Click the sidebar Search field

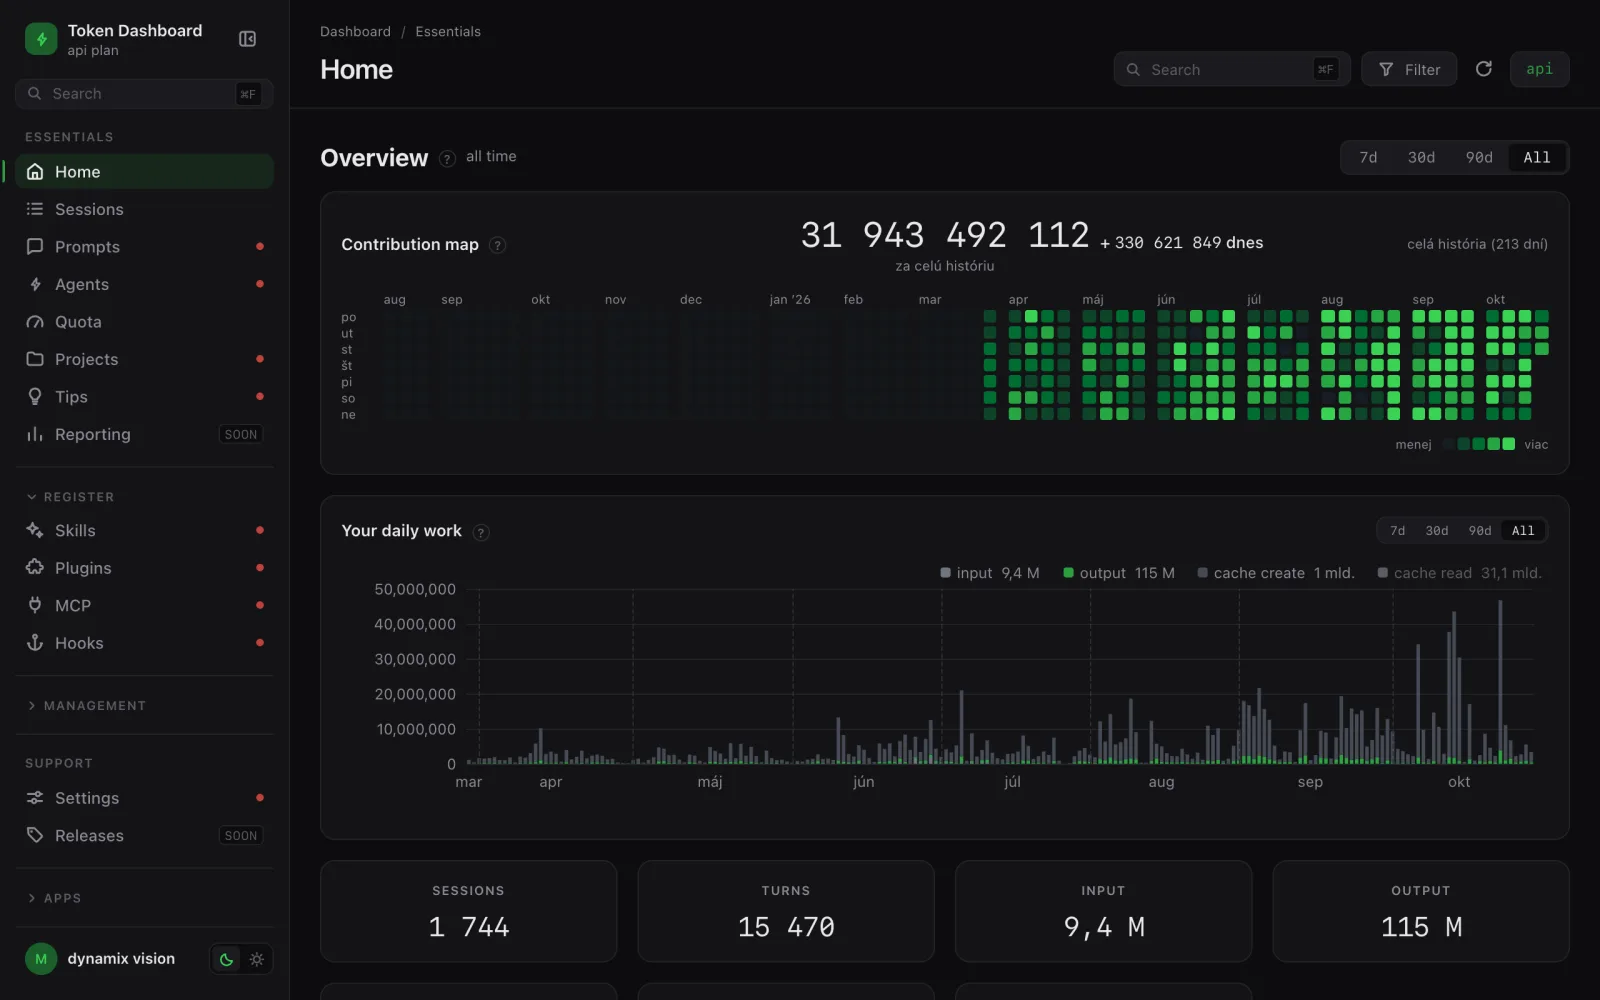pos(144,94)
